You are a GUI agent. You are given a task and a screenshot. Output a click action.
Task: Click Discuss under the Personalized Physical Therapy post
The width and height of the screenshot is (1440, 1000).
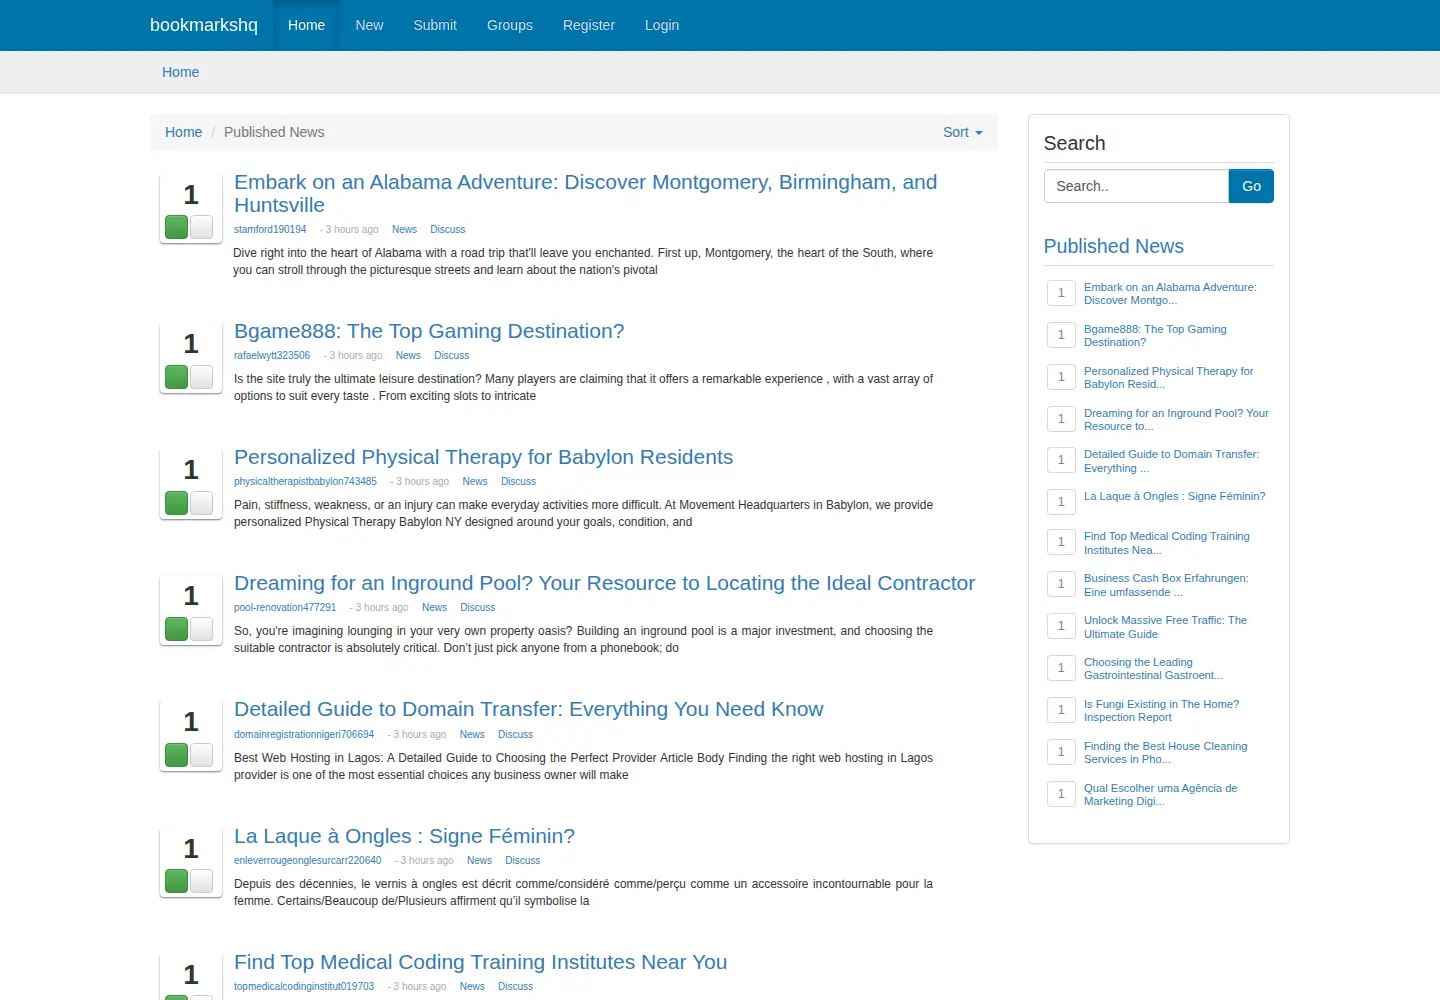(518, 482)
